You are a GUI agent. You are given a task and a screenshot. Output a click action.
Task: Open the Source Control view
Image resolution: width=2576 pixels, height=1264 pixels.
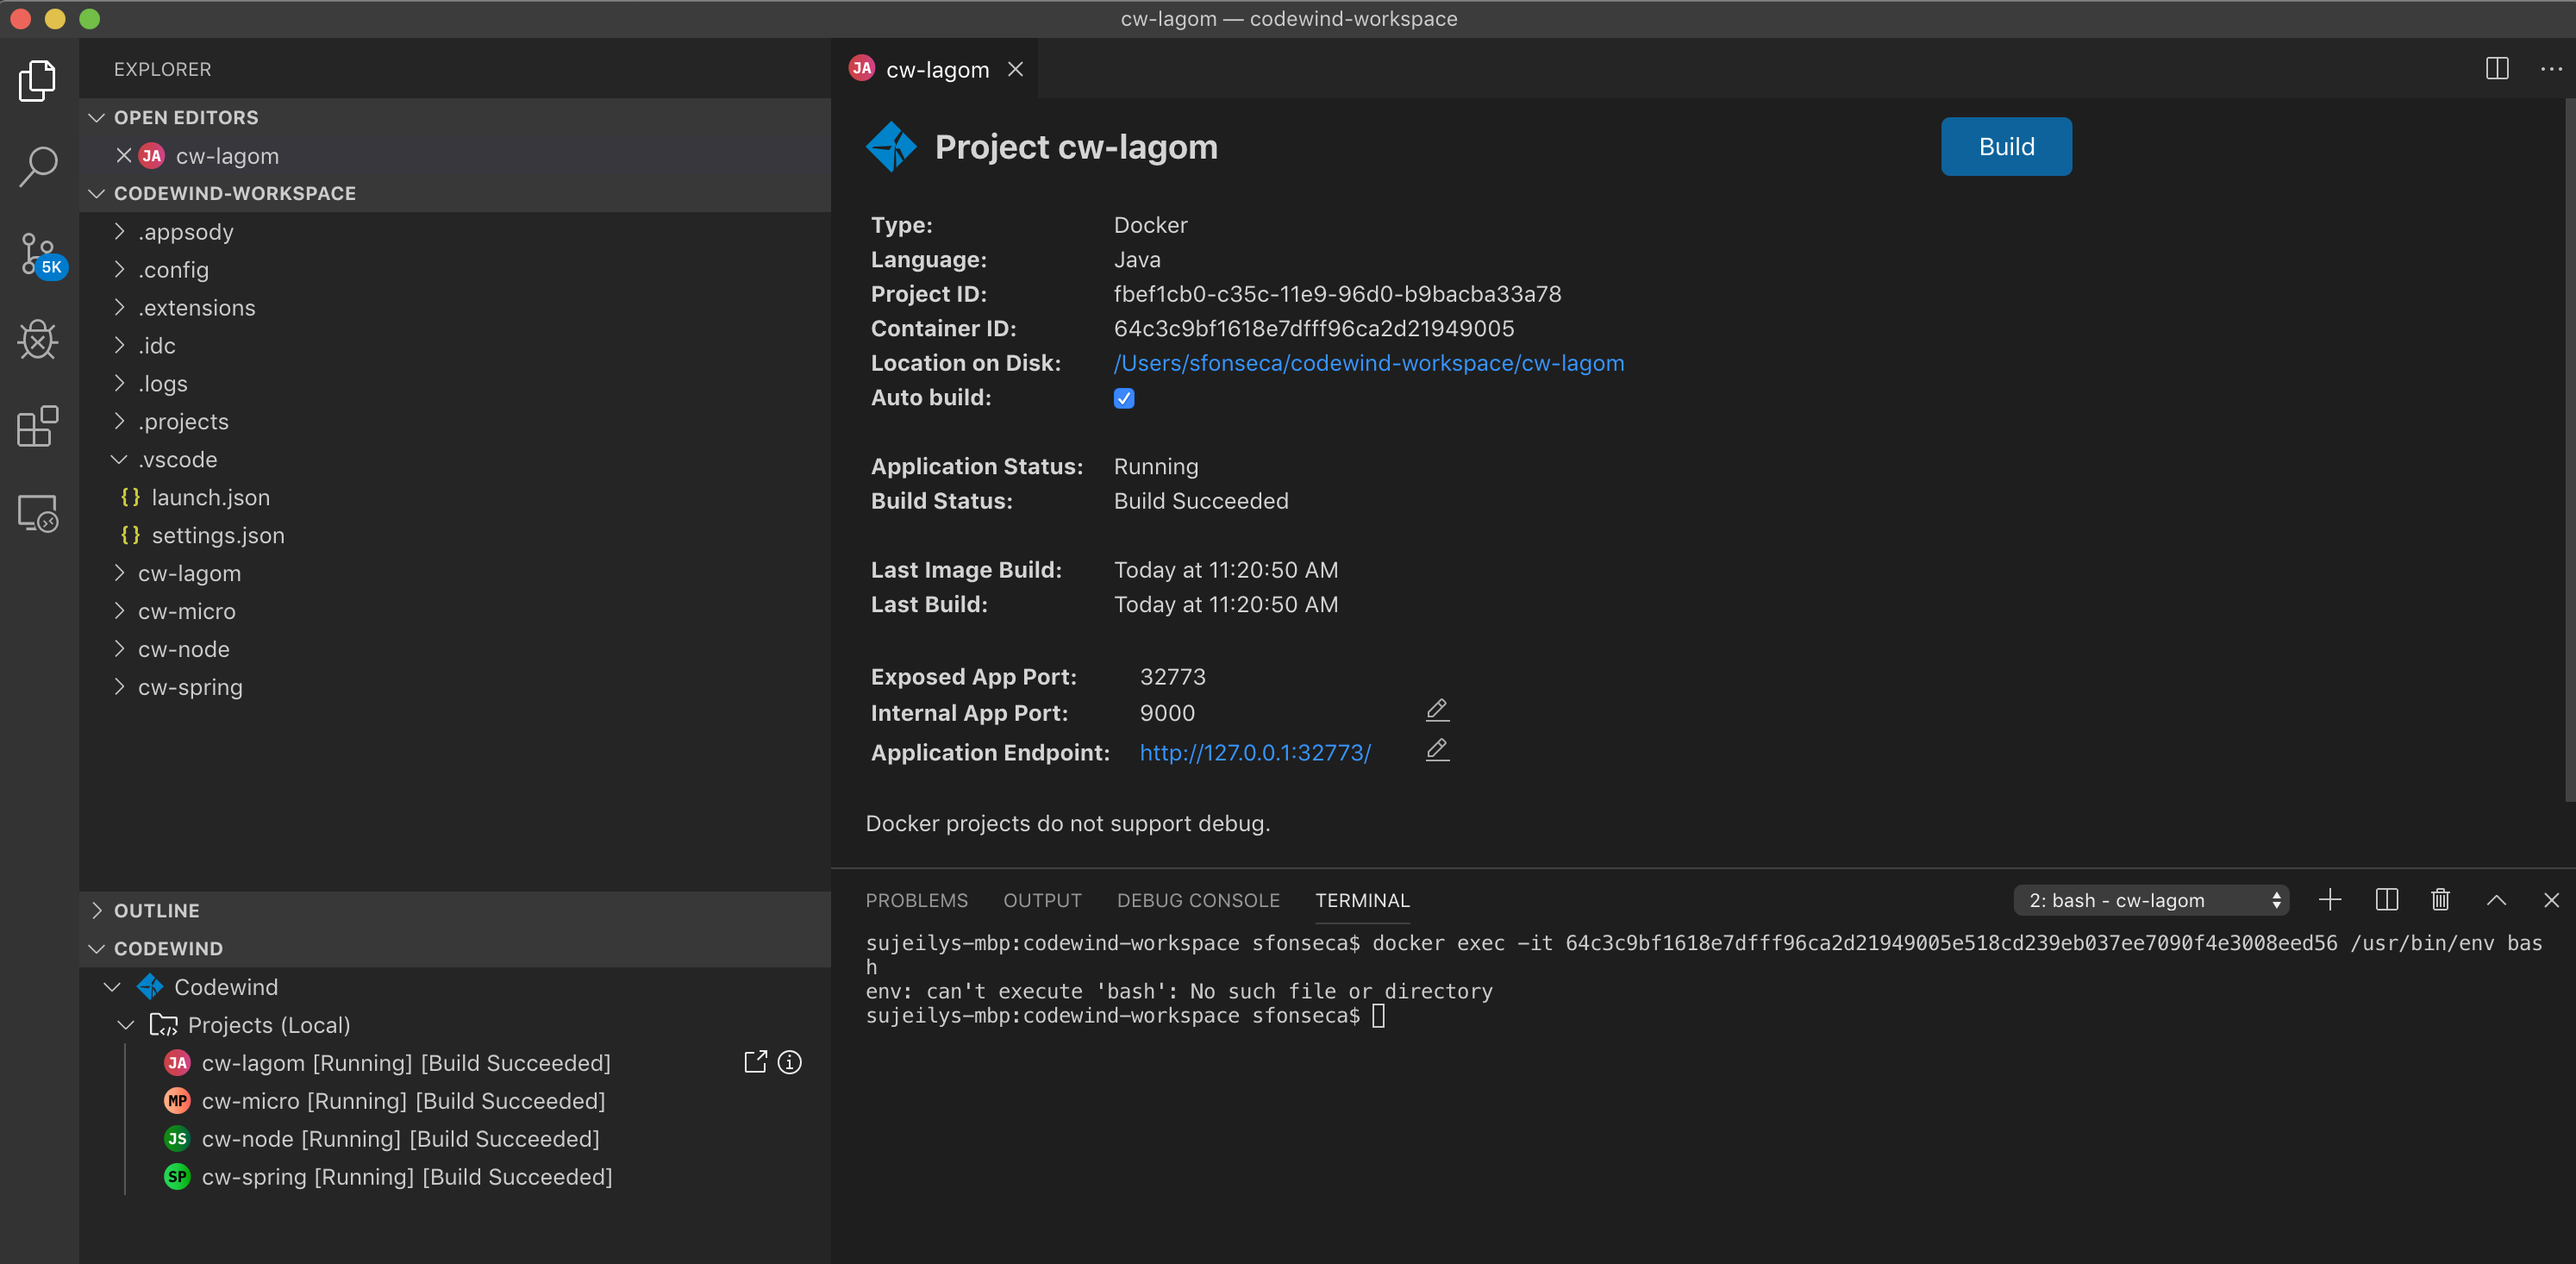tap(37, 253)
